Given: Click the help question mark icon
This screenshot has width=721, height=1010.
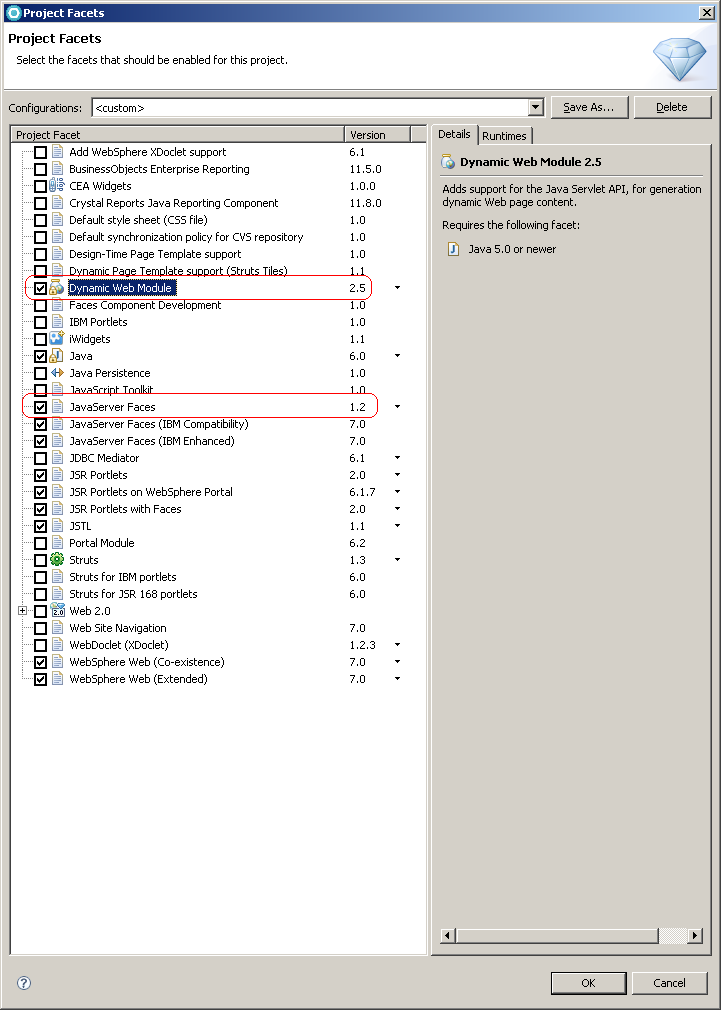Looking at the screenshot, I should 24,983.
